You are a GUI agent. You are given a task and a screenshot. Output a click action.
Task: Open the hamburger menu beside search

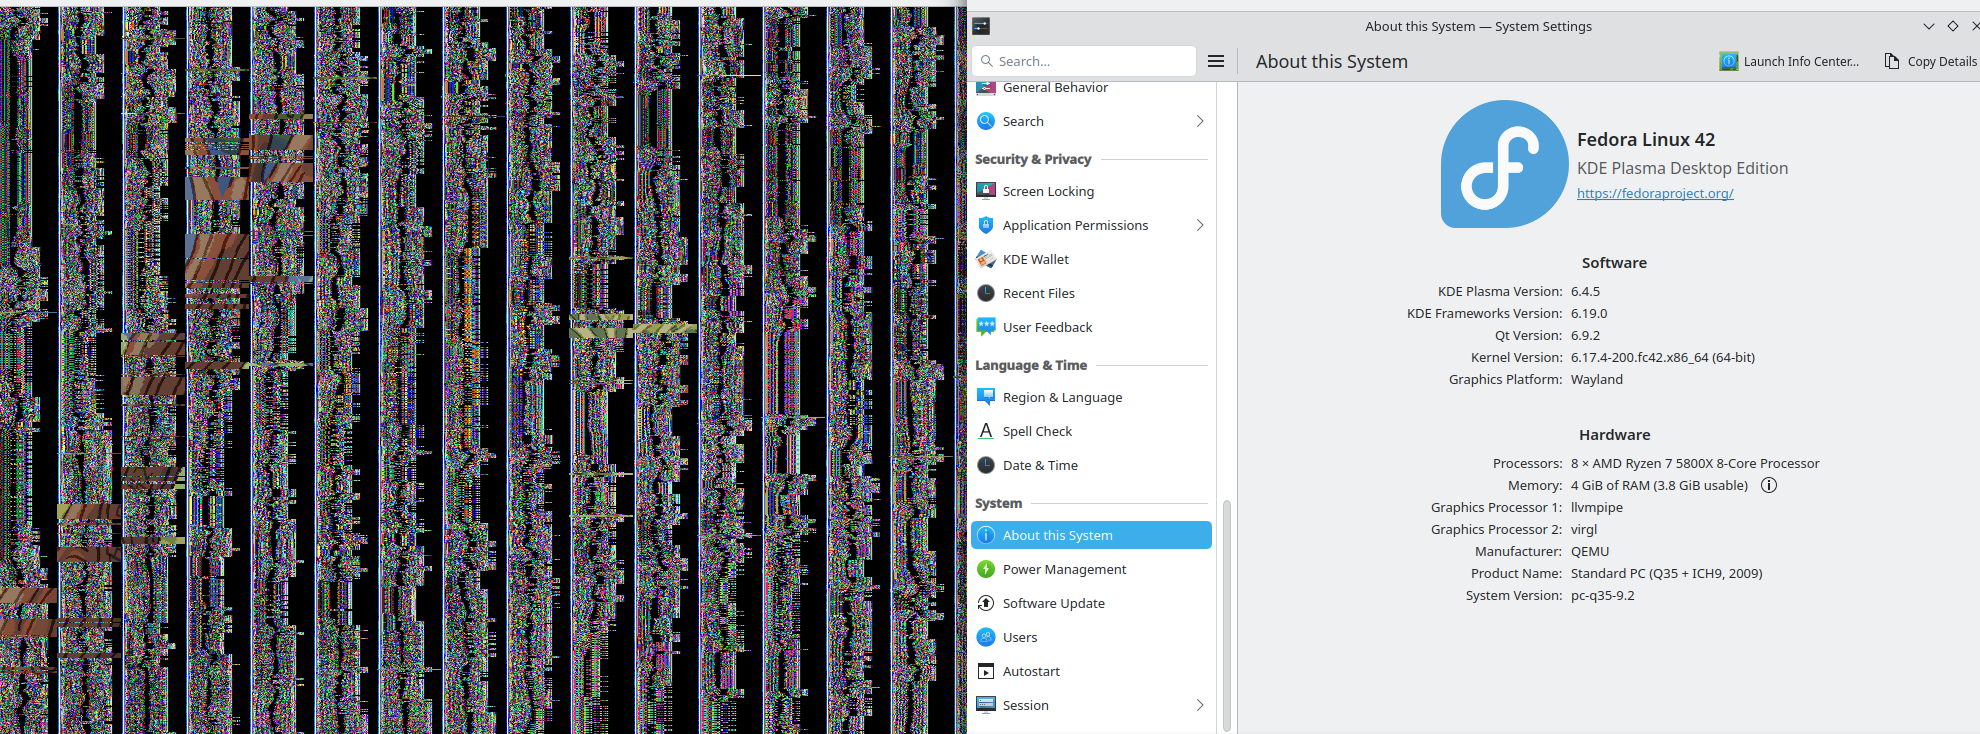[1216, 61]
